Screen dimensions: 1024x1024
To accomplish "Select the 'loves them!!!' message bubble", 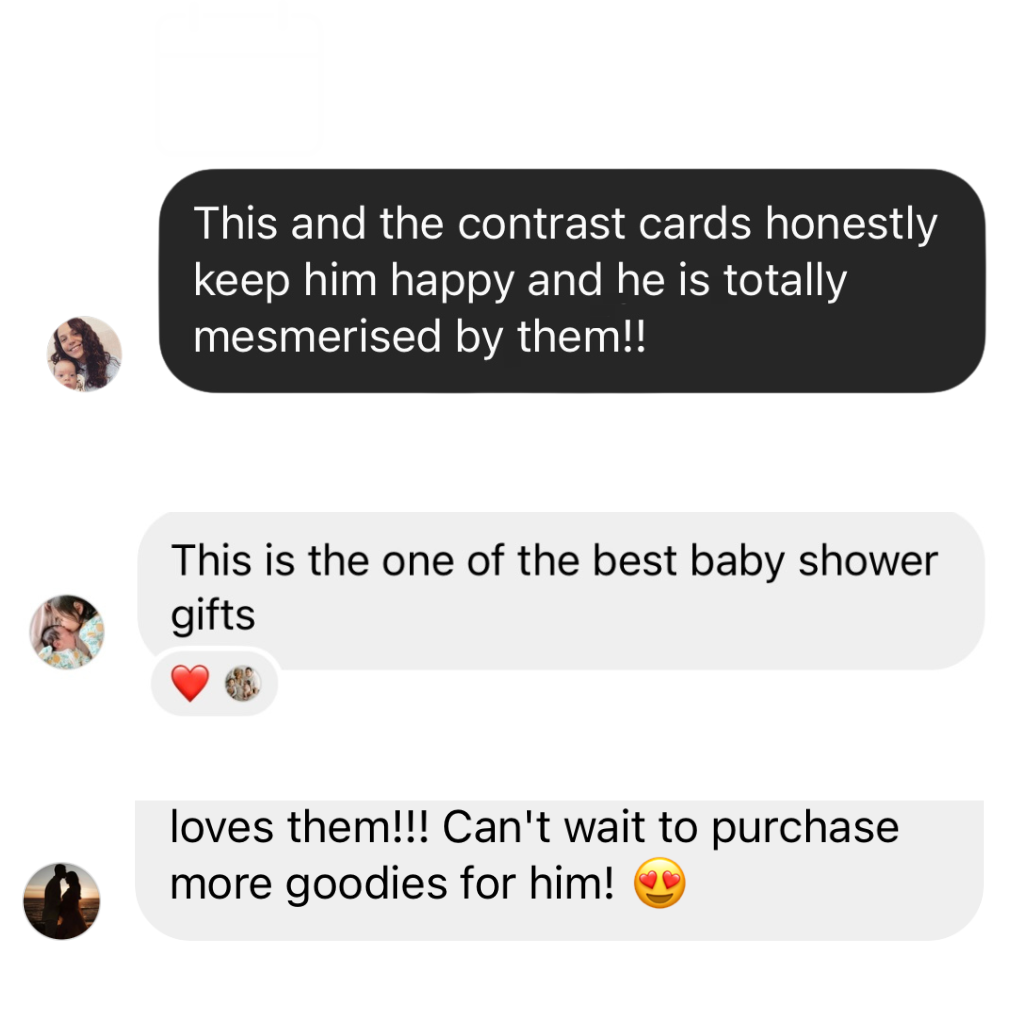I will [559, 870].
